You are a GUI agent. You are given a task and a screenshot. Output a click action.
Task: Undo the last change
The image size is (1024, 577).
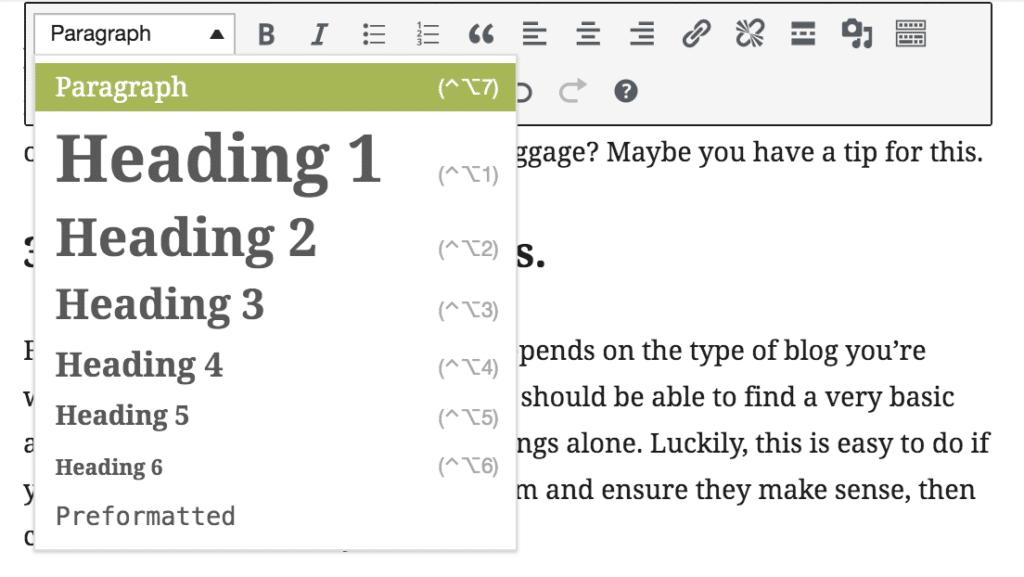click(519, 91)
